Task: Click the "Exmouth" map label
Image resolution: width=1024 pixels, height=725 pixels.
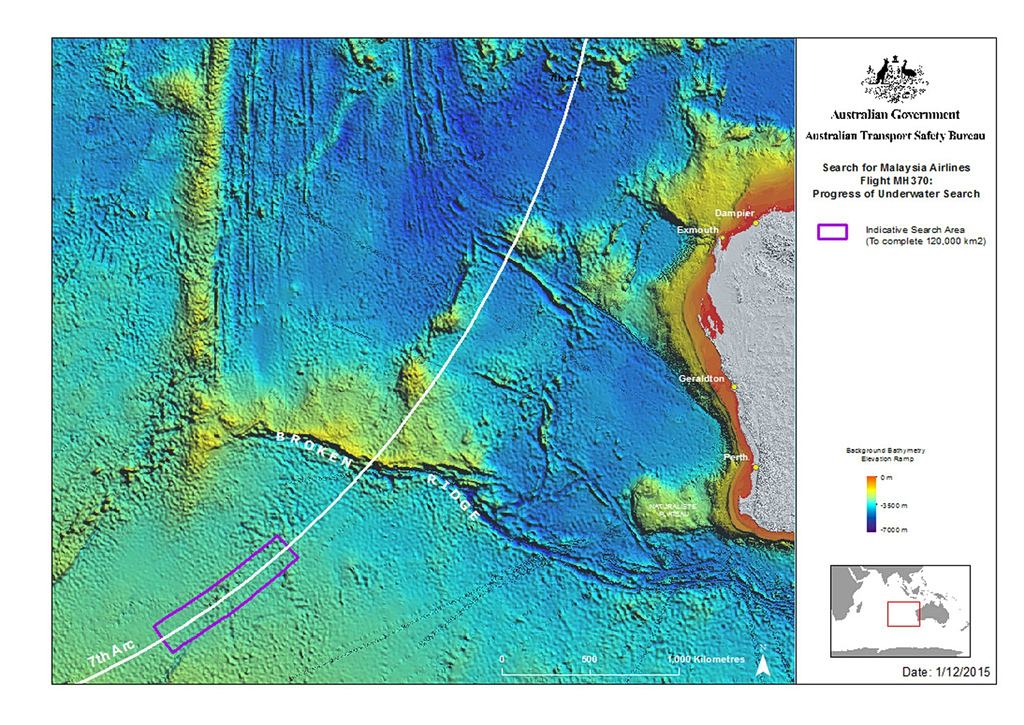Action: [697, 230]
